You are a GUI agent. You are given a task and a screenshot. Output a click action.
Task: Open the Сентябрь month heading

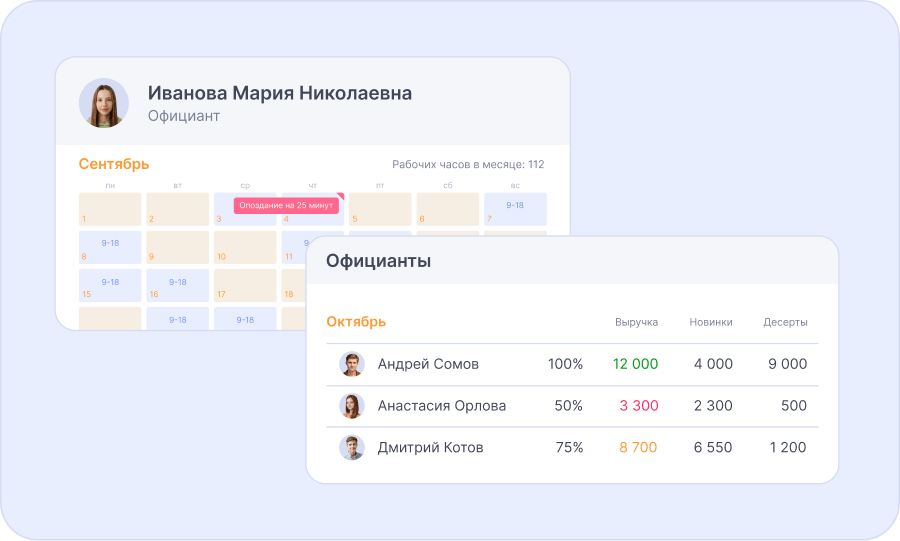click(114, 164)
